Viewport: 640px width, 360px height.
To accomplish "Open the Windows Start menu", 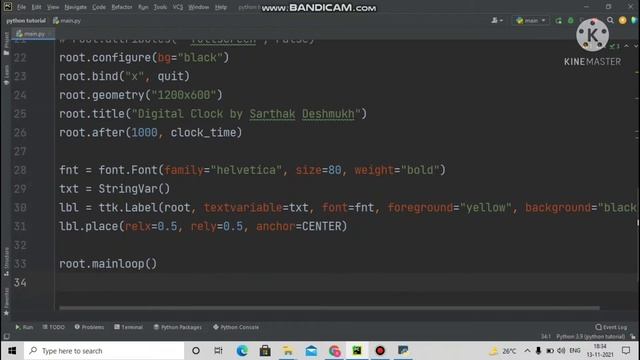I will point(12,351).
